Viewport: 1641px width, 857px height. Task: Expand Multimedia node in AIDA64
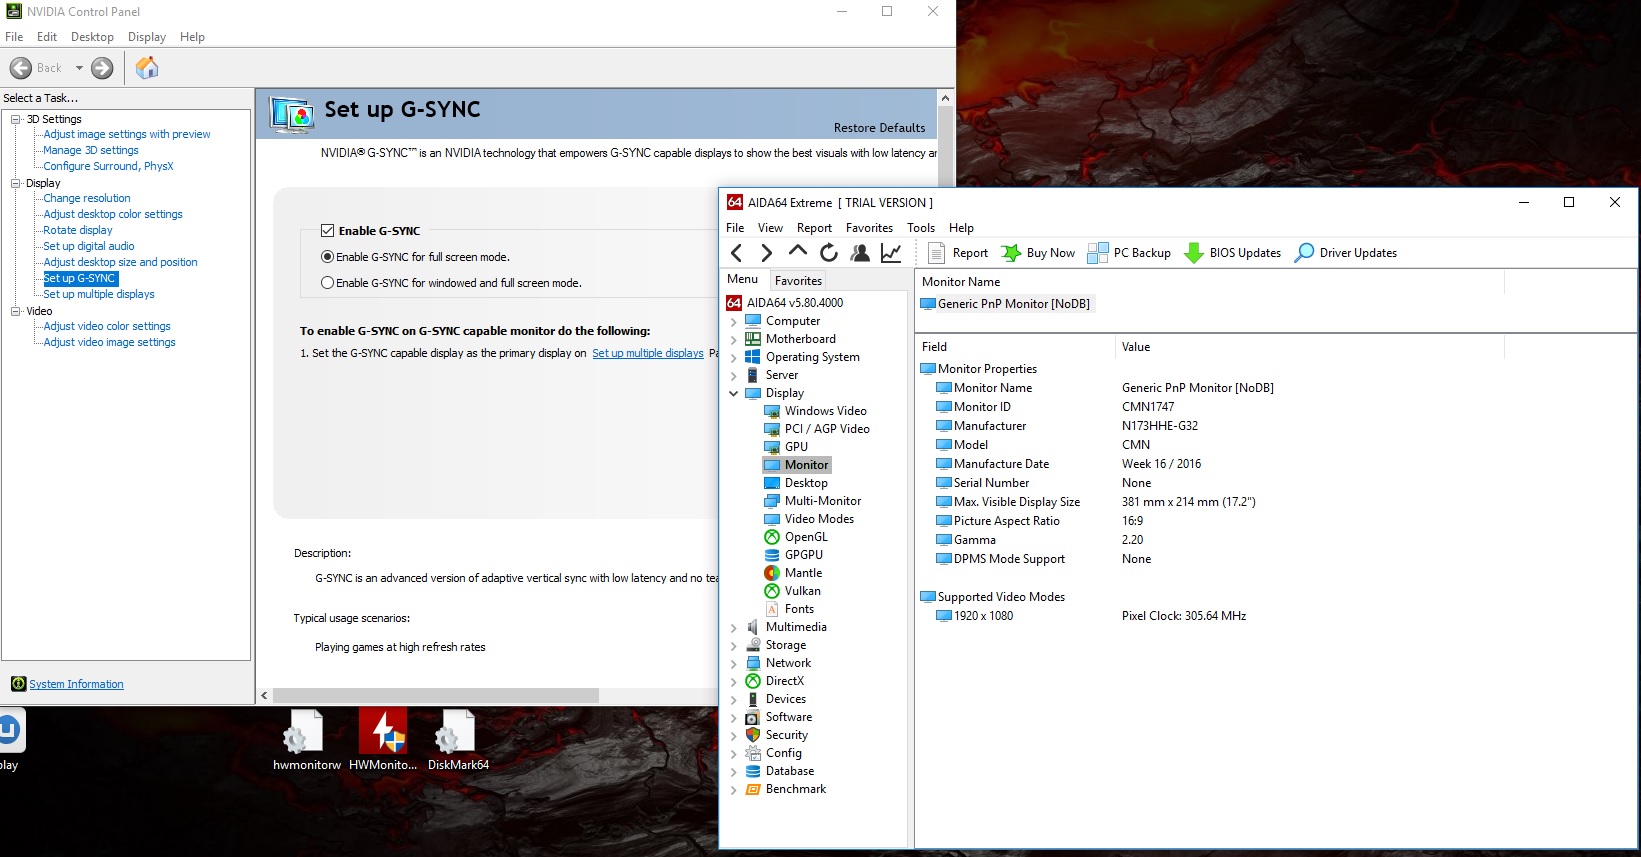pos(734,628)
